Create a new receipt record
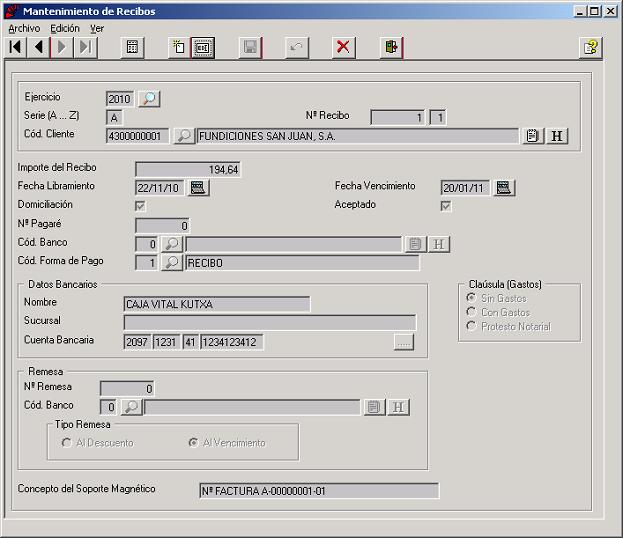The image size is (623, 538). 179,48
